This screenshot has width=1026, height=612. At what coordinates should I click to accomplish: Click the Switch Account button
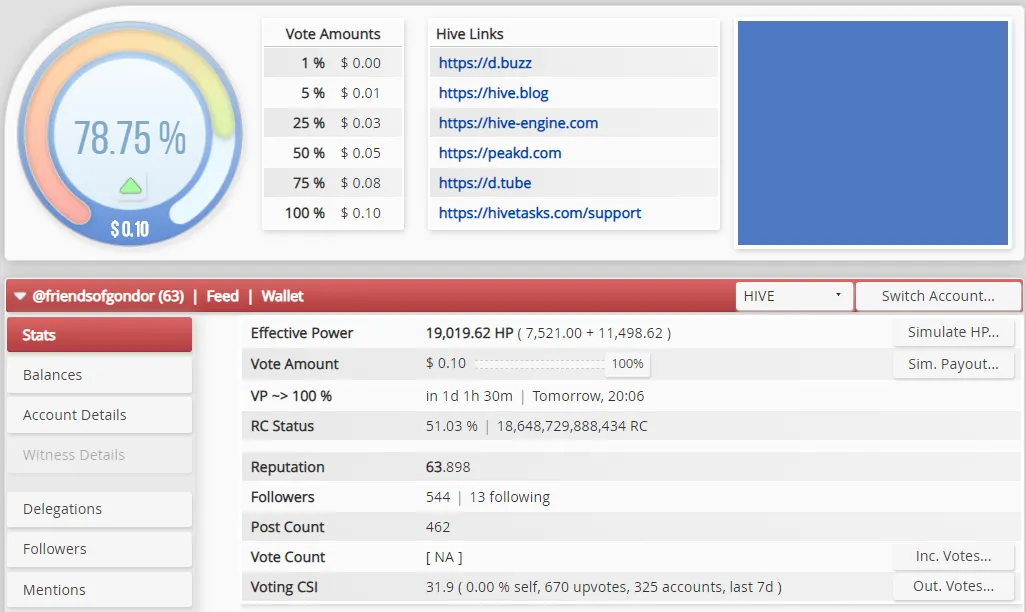click(x=938, y=296)
